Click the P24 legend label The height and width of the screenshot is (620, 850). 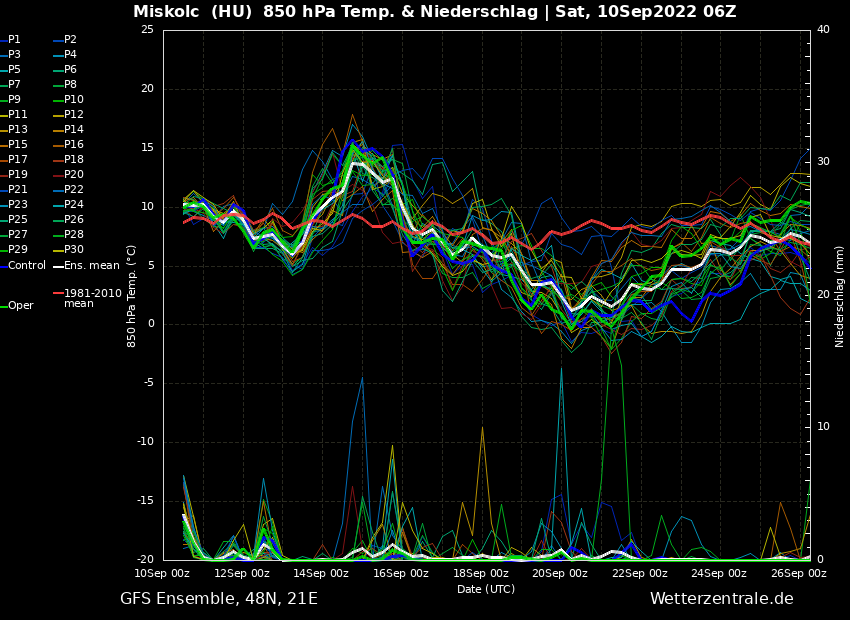[74, 205]
